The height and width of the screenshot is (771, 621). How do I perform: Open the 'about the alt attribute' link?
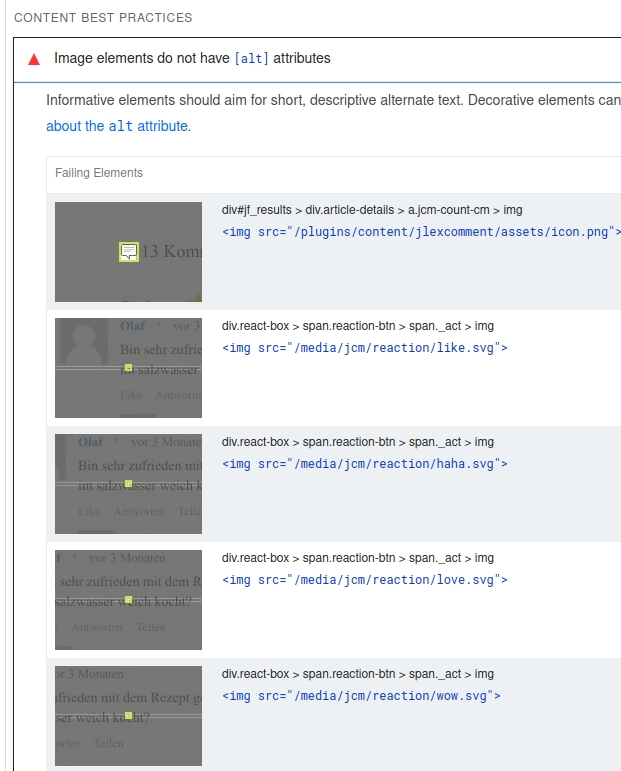[x=118, y=126]
